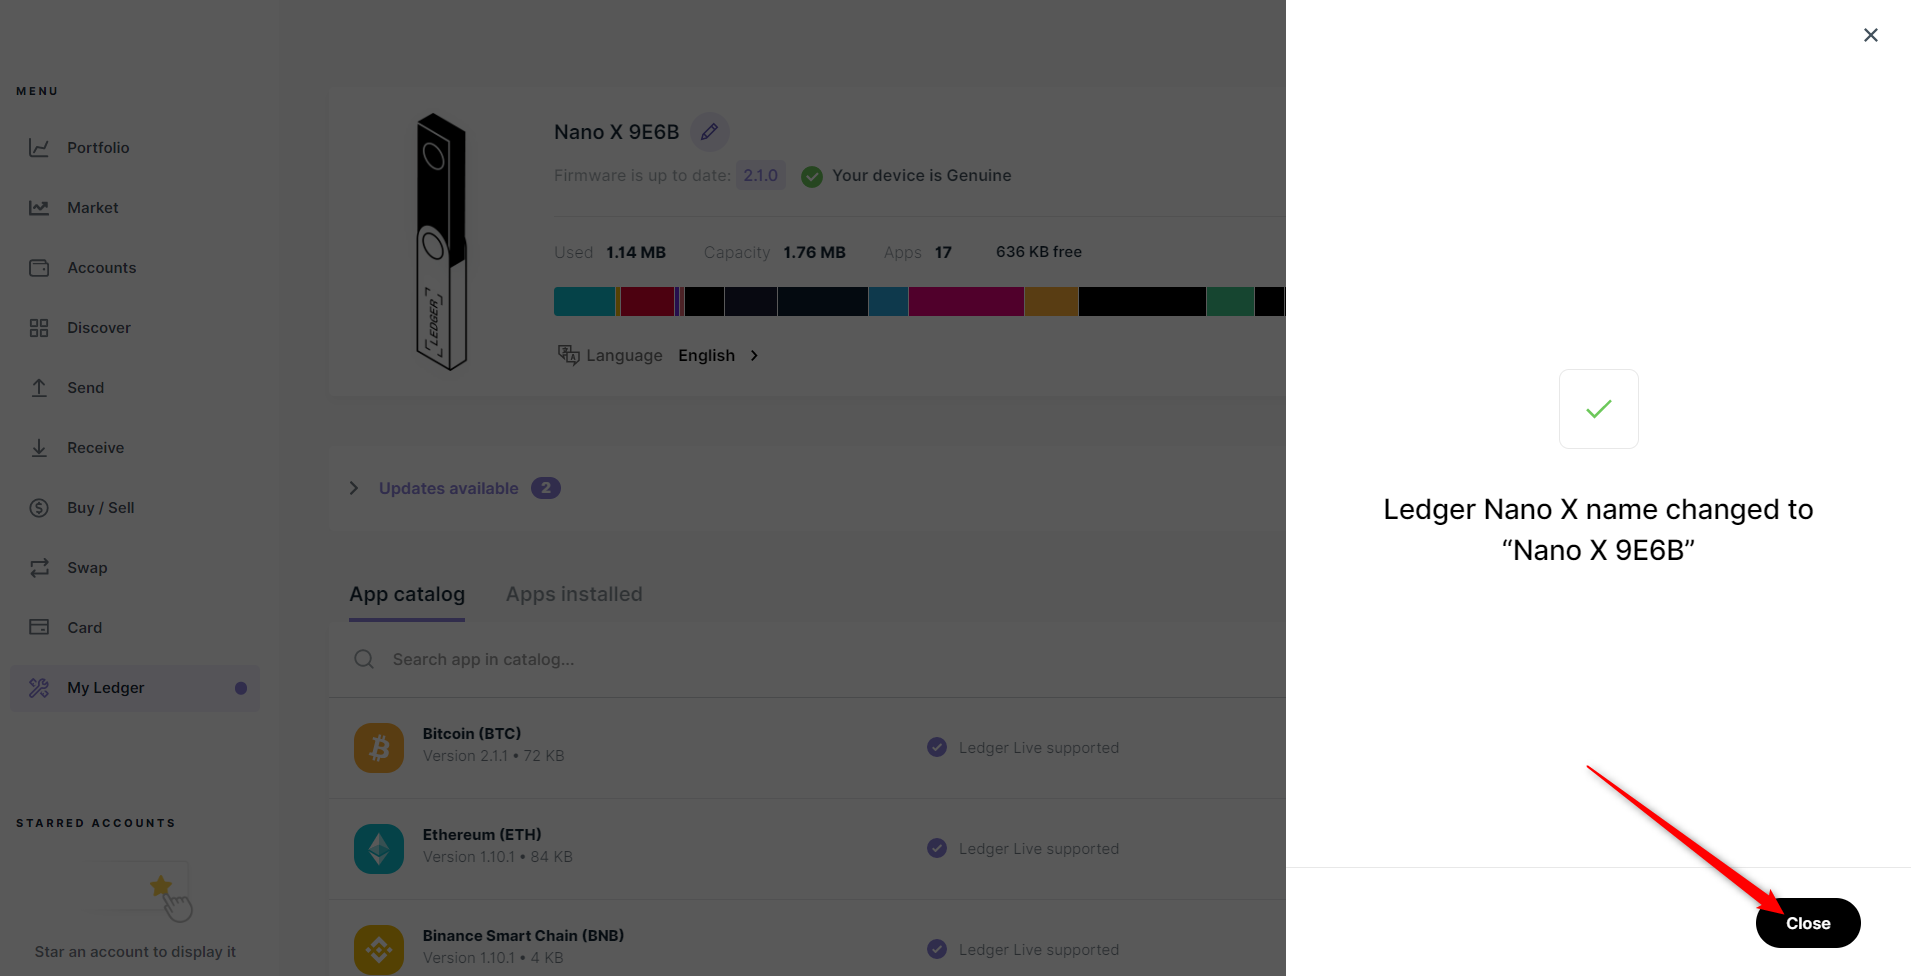Click the Your device is Genuine text
Viewport: 1911px width, 976px height.
click(922, 176)
